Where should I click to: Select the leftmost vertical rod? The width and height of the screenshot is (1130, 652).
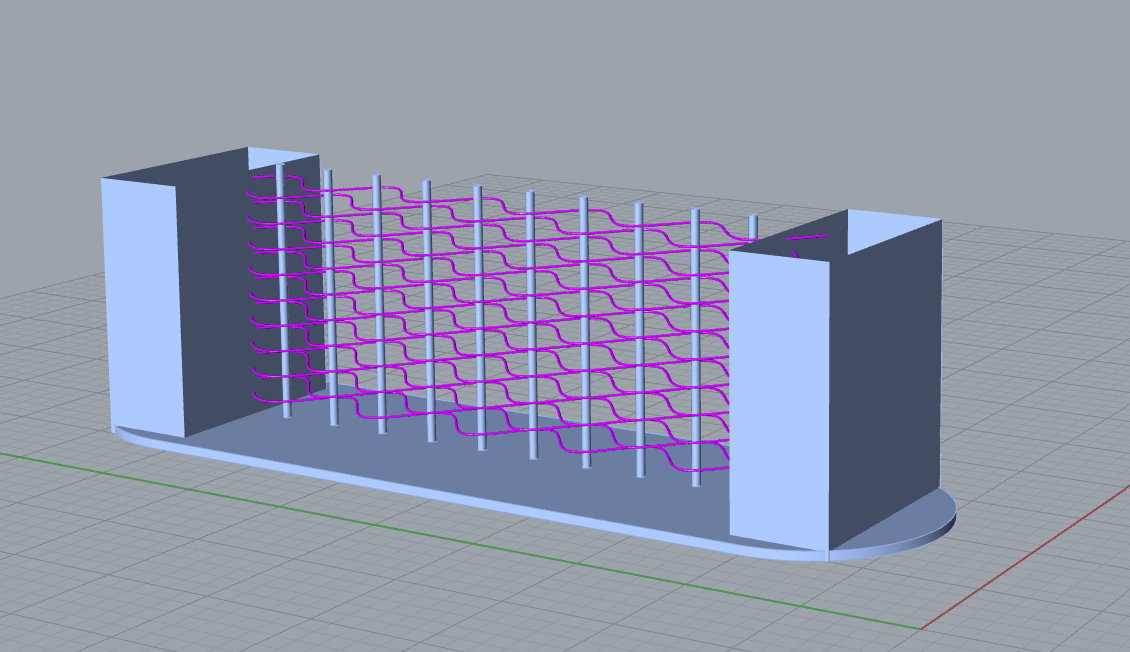click(283, 290)
